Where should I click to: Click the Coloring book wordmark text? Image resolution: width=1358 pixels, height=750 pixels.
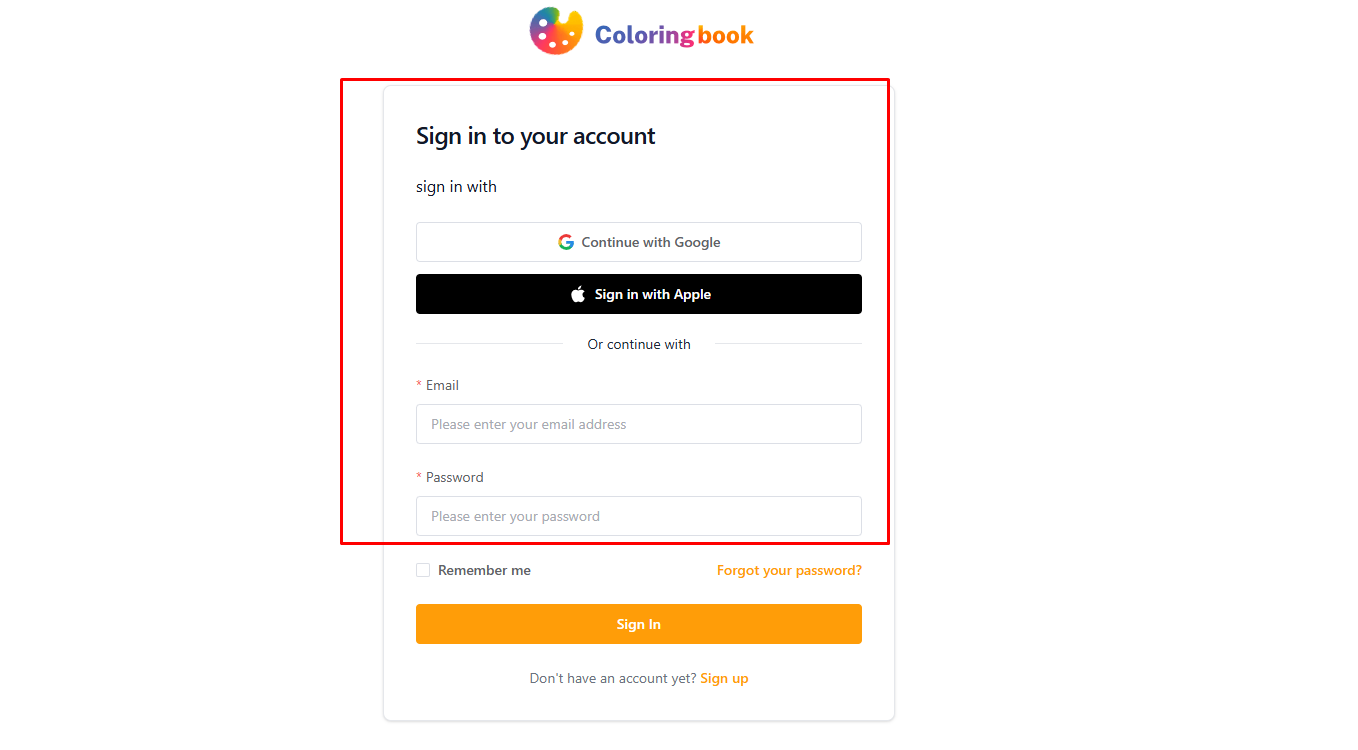click(671, 34)
